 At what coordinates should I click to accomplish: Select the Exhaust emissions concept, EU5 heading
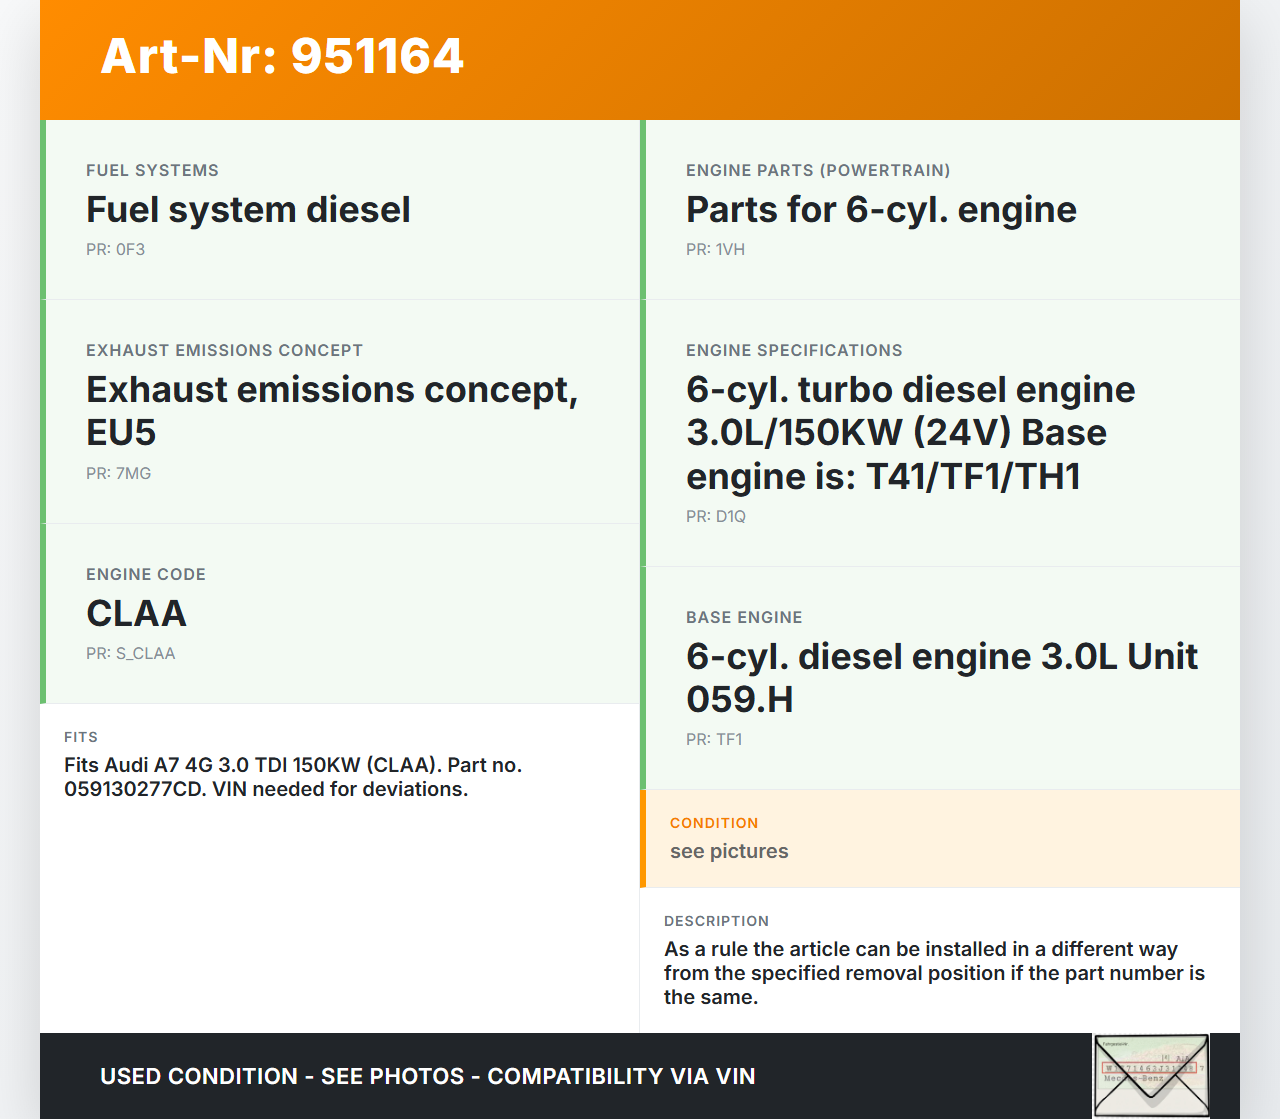[x=332, y=410]
